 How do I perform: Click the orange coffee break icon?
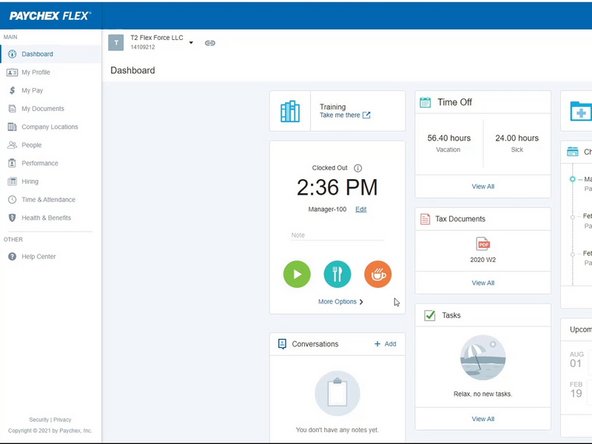click(x=378, y=274)
